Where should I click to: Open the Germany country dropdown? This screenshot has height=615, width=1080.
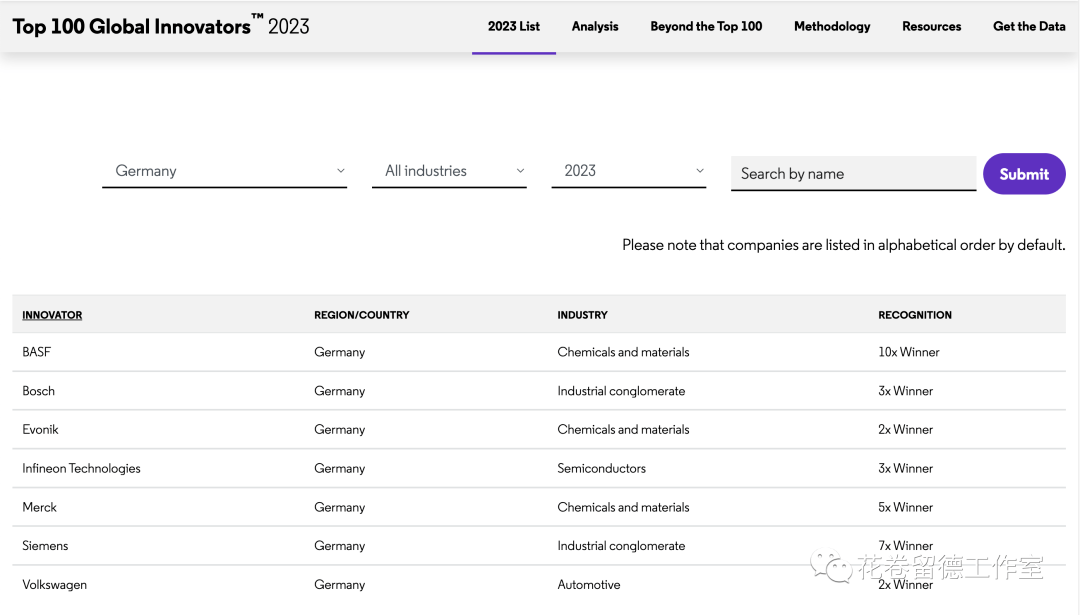pyautogui.click(x=225, y=171)
